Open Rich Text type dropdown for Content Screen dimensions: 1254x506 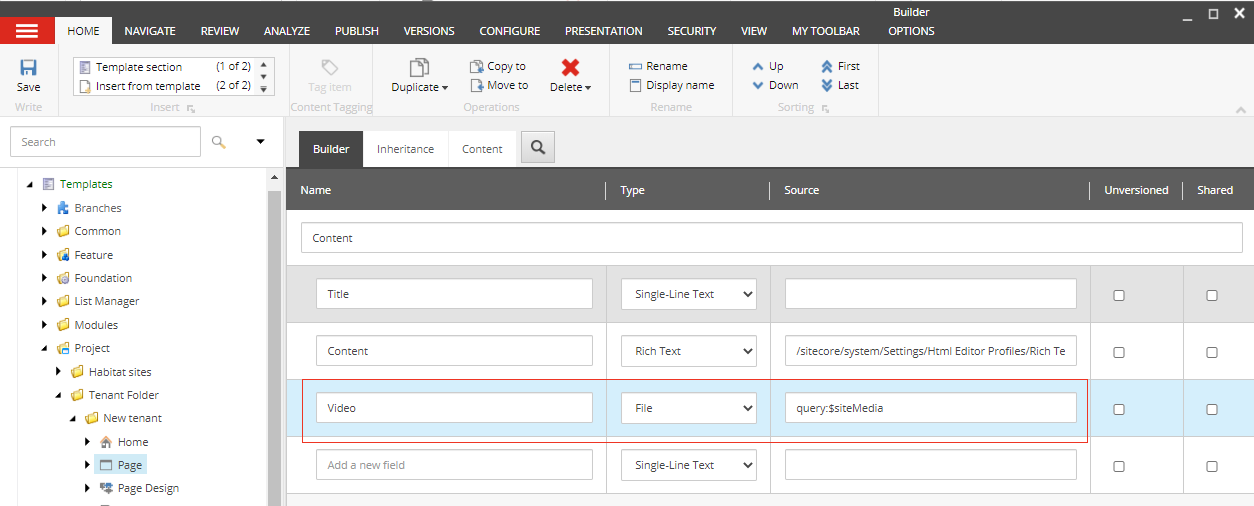click(x=689, y=351)
